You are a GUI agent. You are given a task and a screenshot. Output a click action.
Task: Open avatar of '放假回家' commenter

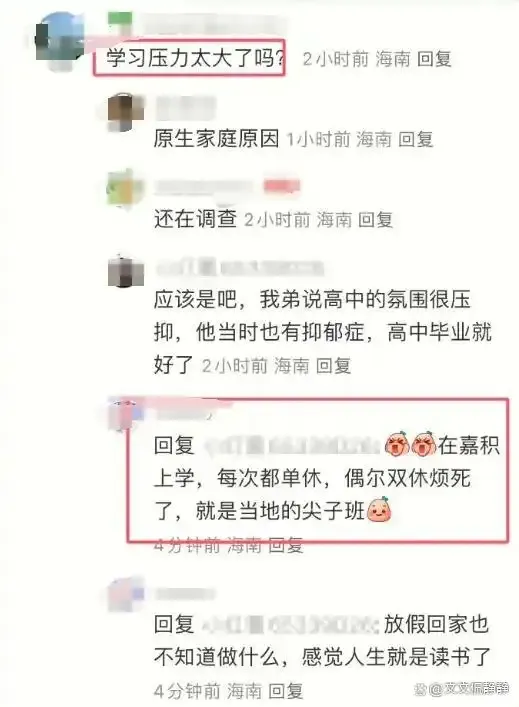(x=126, y=593)
